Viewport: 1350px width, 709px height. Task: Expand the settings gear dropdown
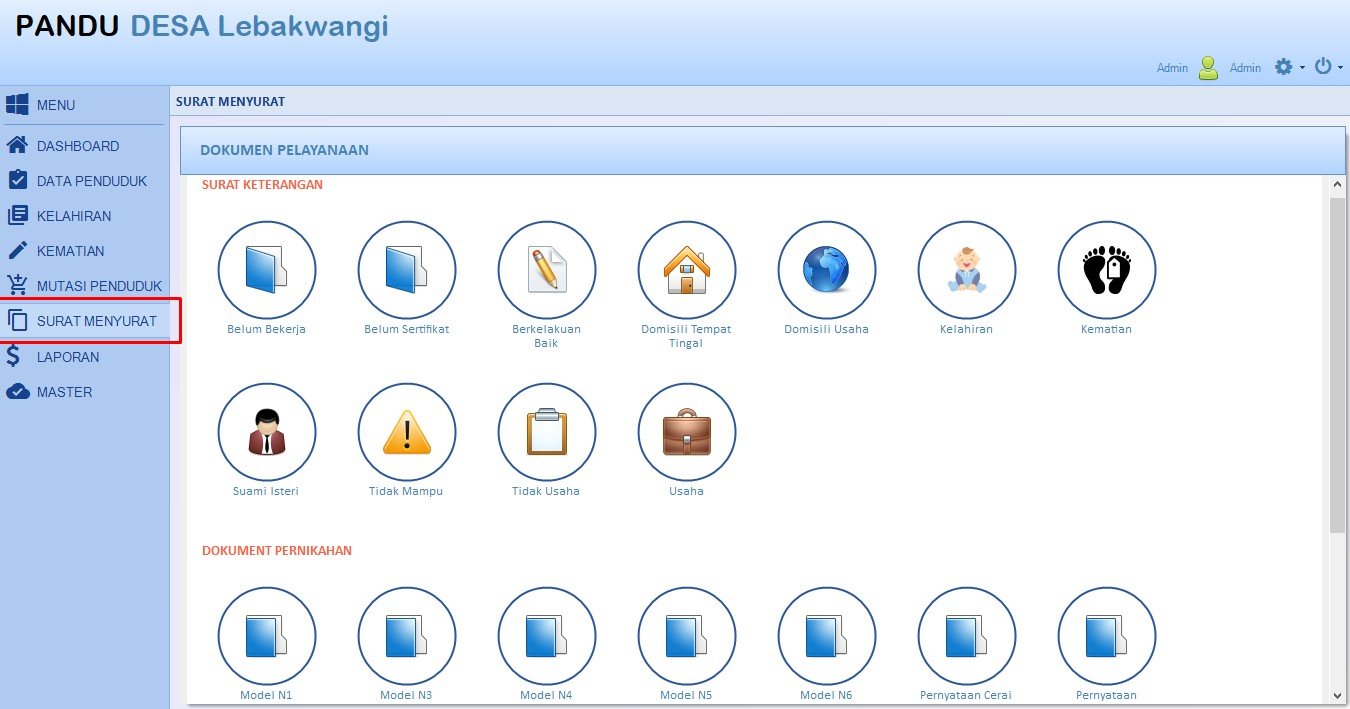pyautogui.click(x=1289, y=67)
